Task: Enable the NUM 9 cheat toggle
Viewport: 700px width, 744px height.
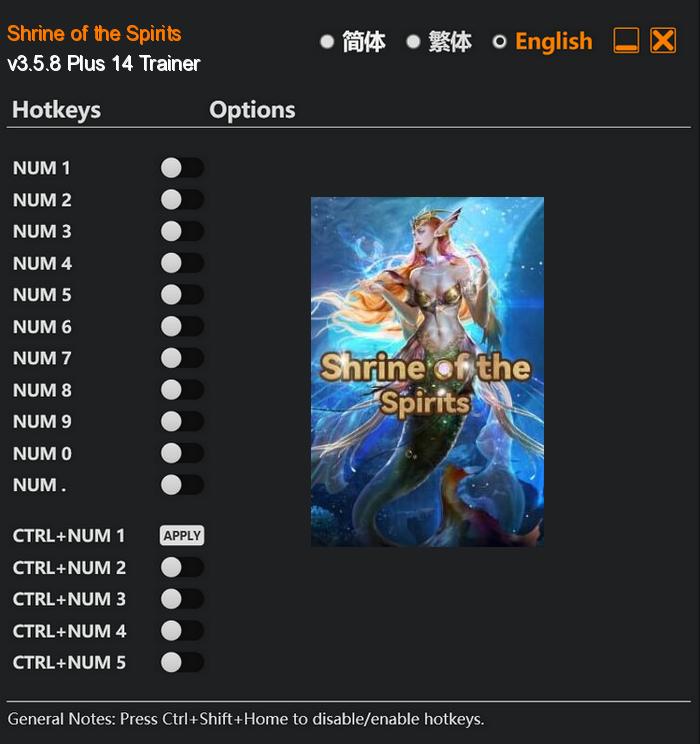Action: click(182, 421)
